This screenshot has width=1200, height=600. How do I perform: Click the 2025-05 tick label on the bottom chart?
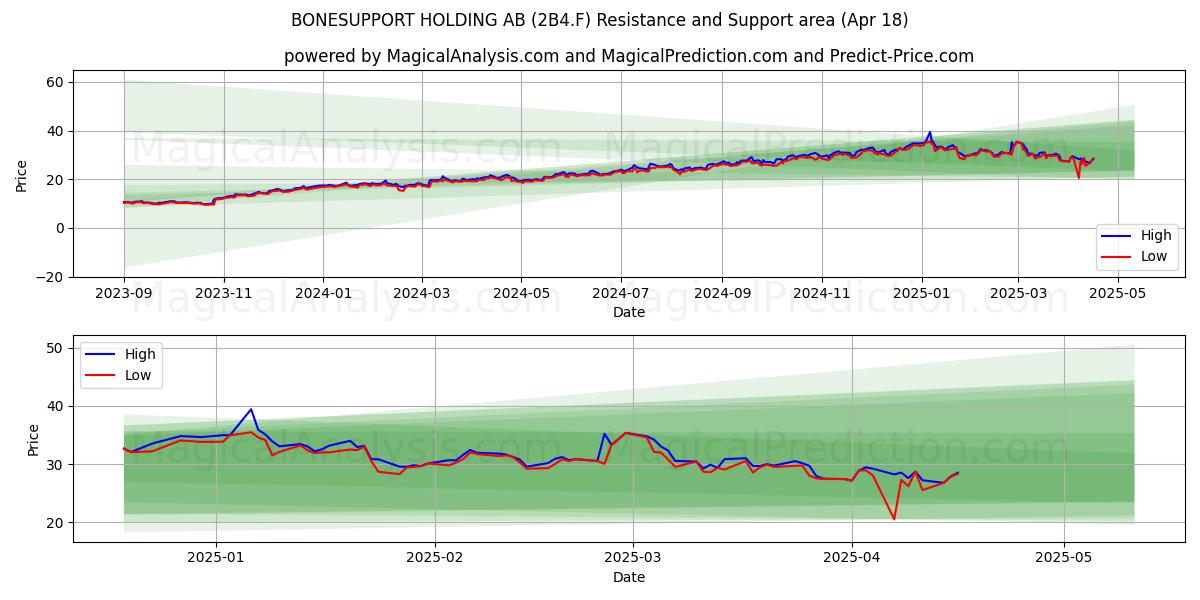coord(1064,560)
